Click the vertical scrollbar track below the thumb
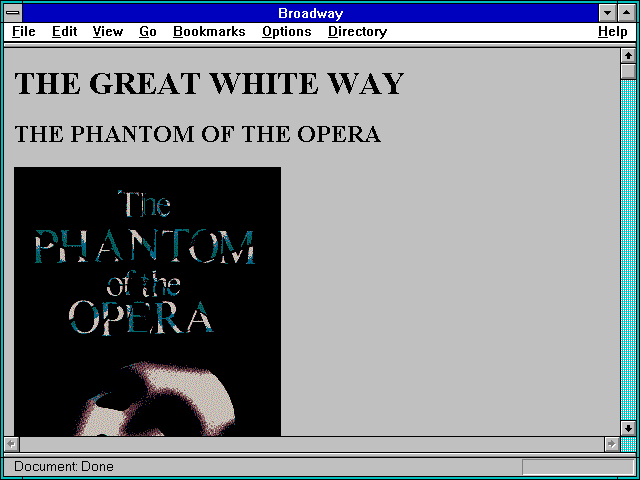Screen dimensions: 640x480 click(x=628, y=250)
